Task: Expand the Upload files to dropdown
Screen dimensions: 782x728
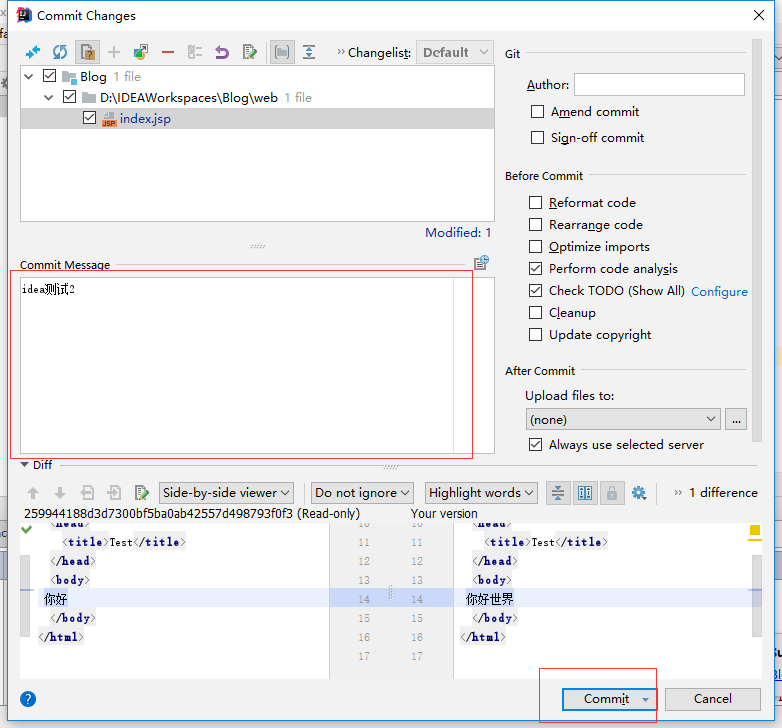Action: [x=622, y=420]
